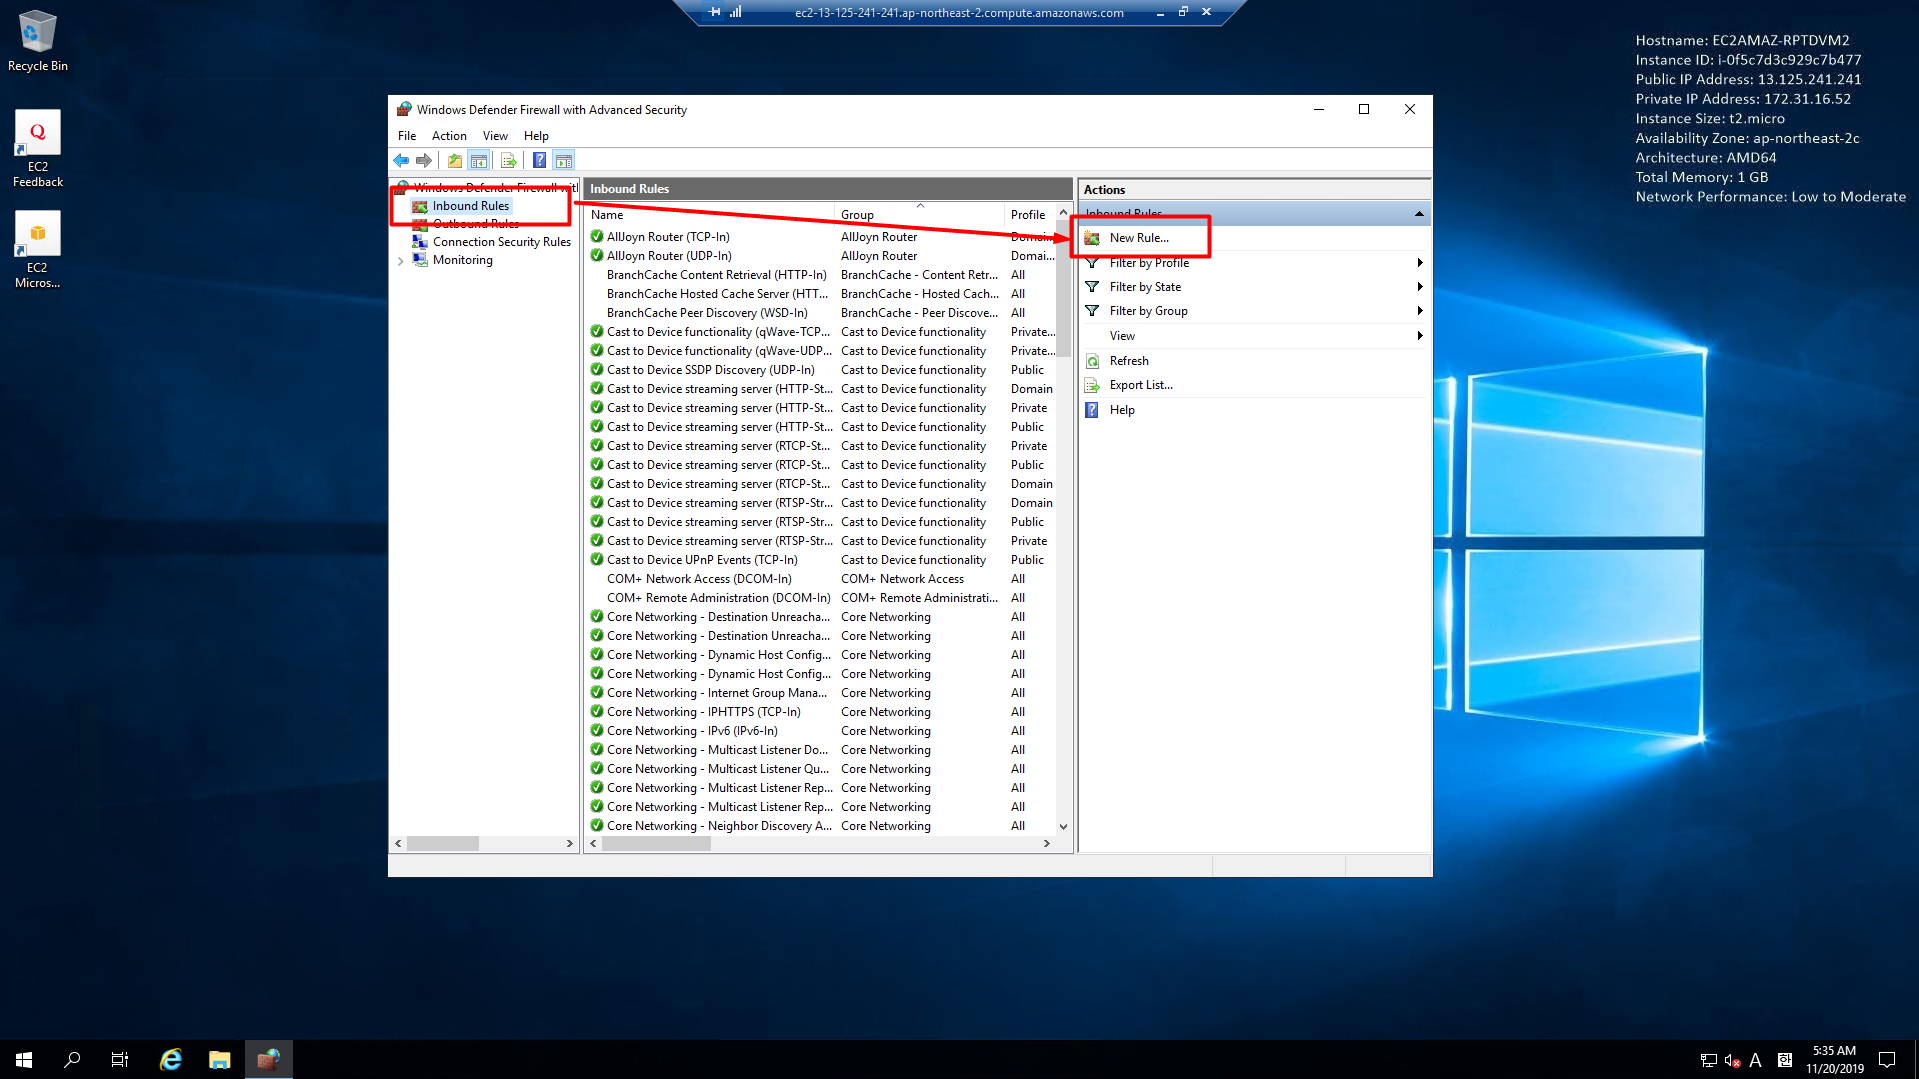Click green check icon of AllJoyn Router (TCP-In)
The height and width of the screenshot is (1079, 1919).
click(x=597, y=237)
